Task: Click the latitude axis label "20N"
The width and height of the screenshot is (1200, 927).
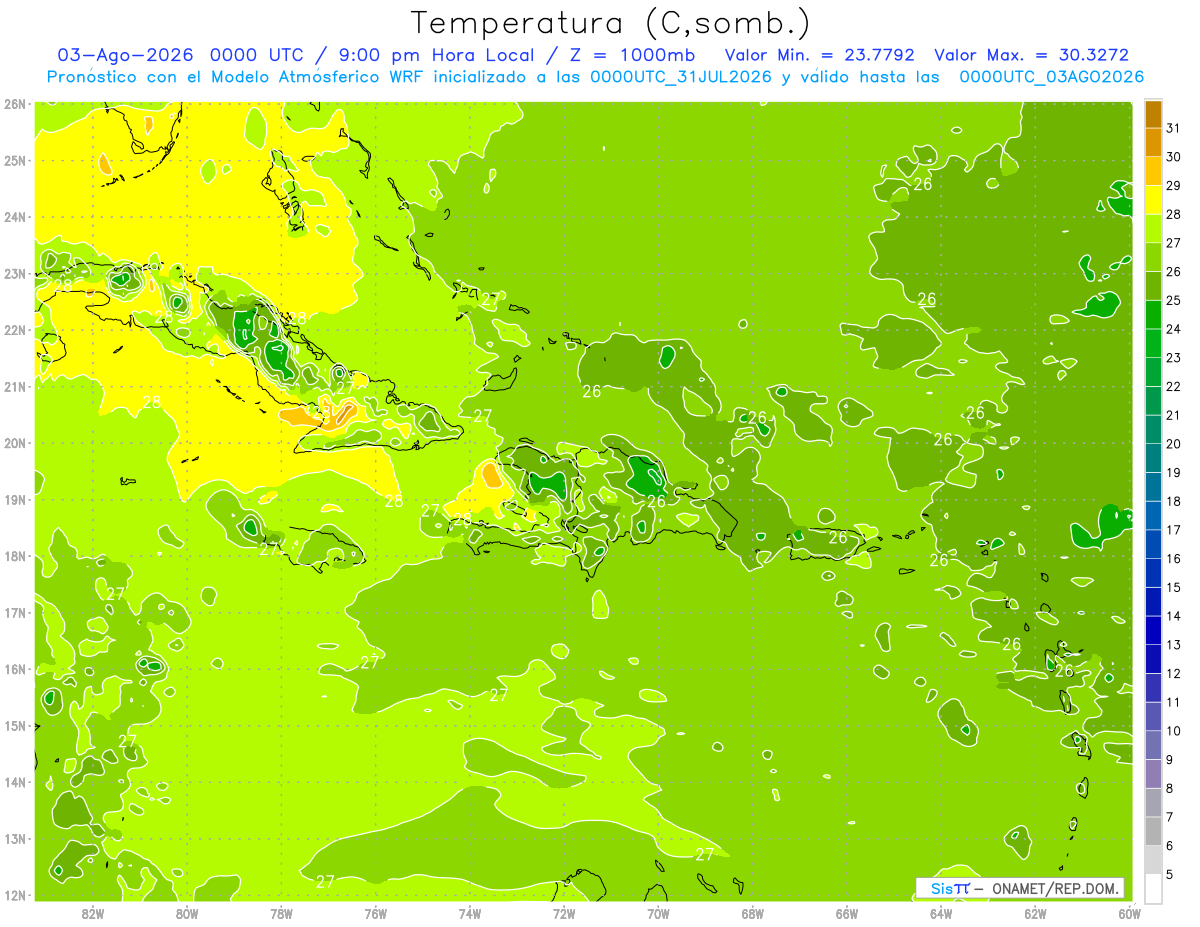Action: 15,443
